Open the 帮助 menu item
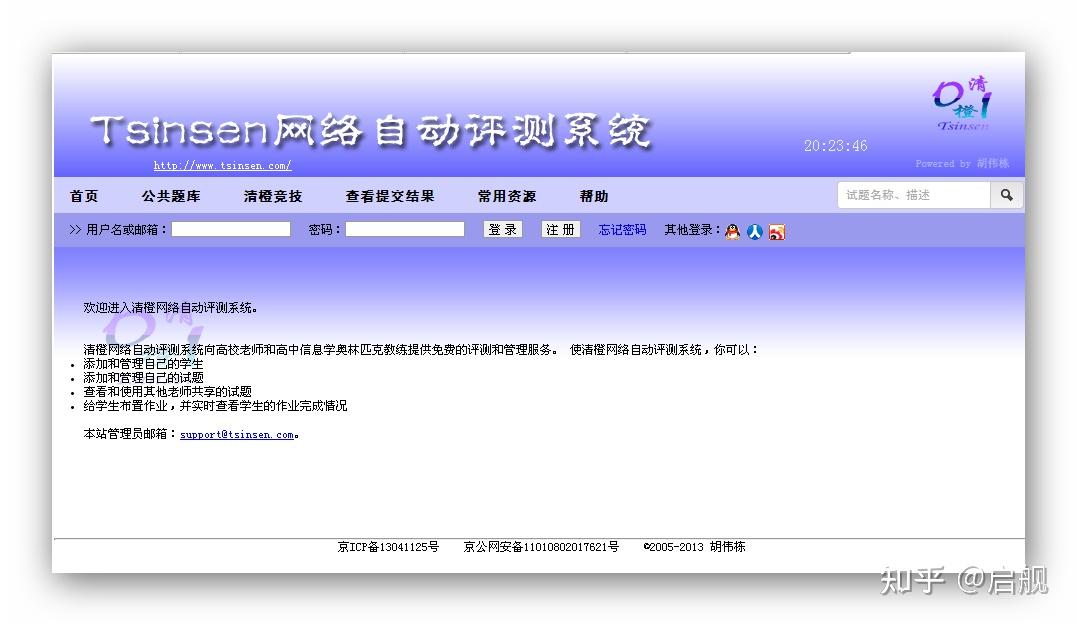Image resolution: width=1077 pixels, height=625 pixels. (594, 196)
